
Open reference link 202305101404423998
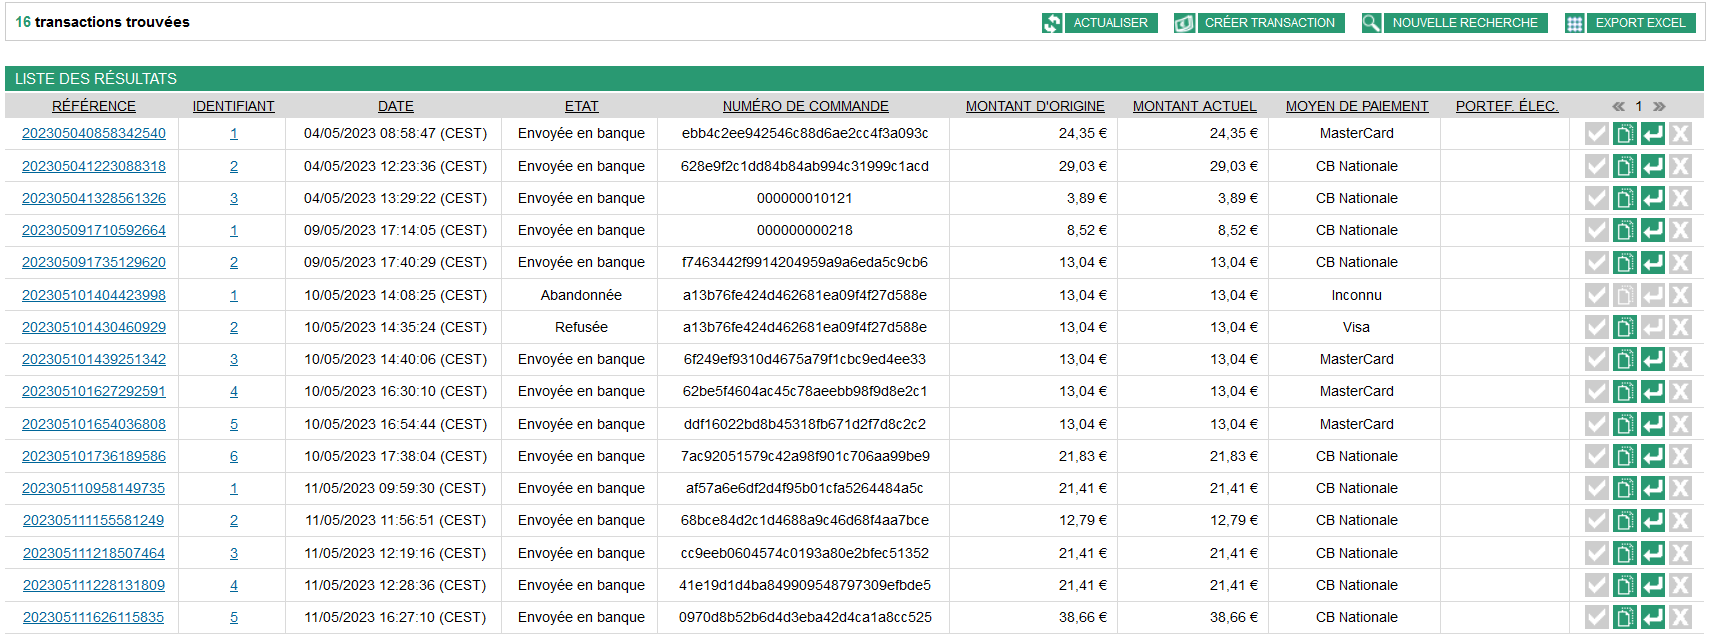94,295
